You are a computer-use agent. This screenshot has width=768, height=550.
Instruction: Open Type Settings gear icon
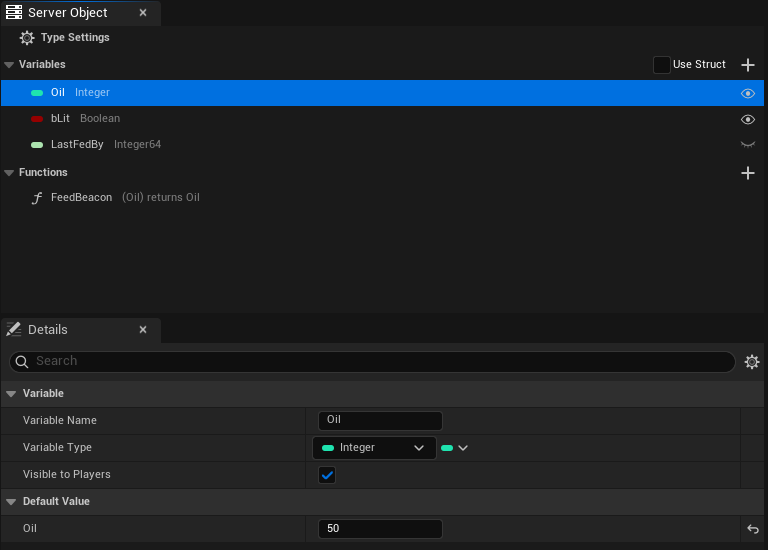(x=27, y=38)
